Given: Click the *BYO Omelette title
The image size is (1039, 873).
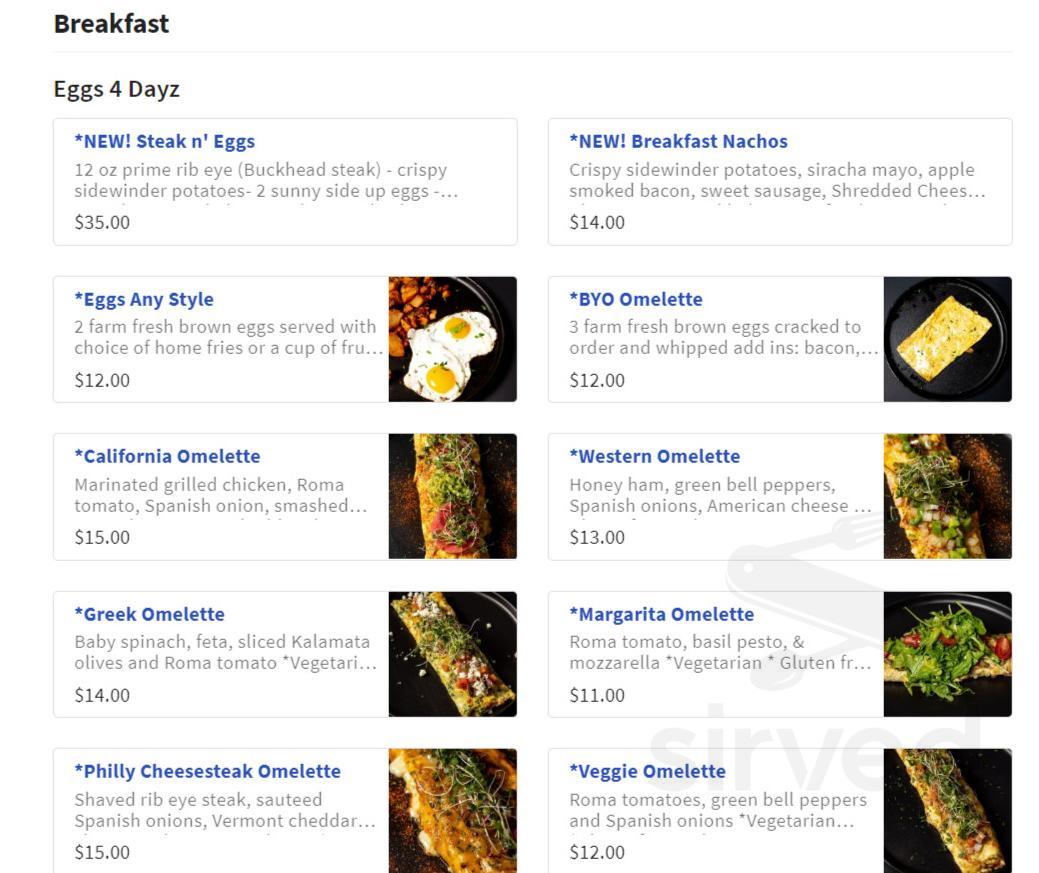Looking at the screenshot, I should tap(636, 299).
